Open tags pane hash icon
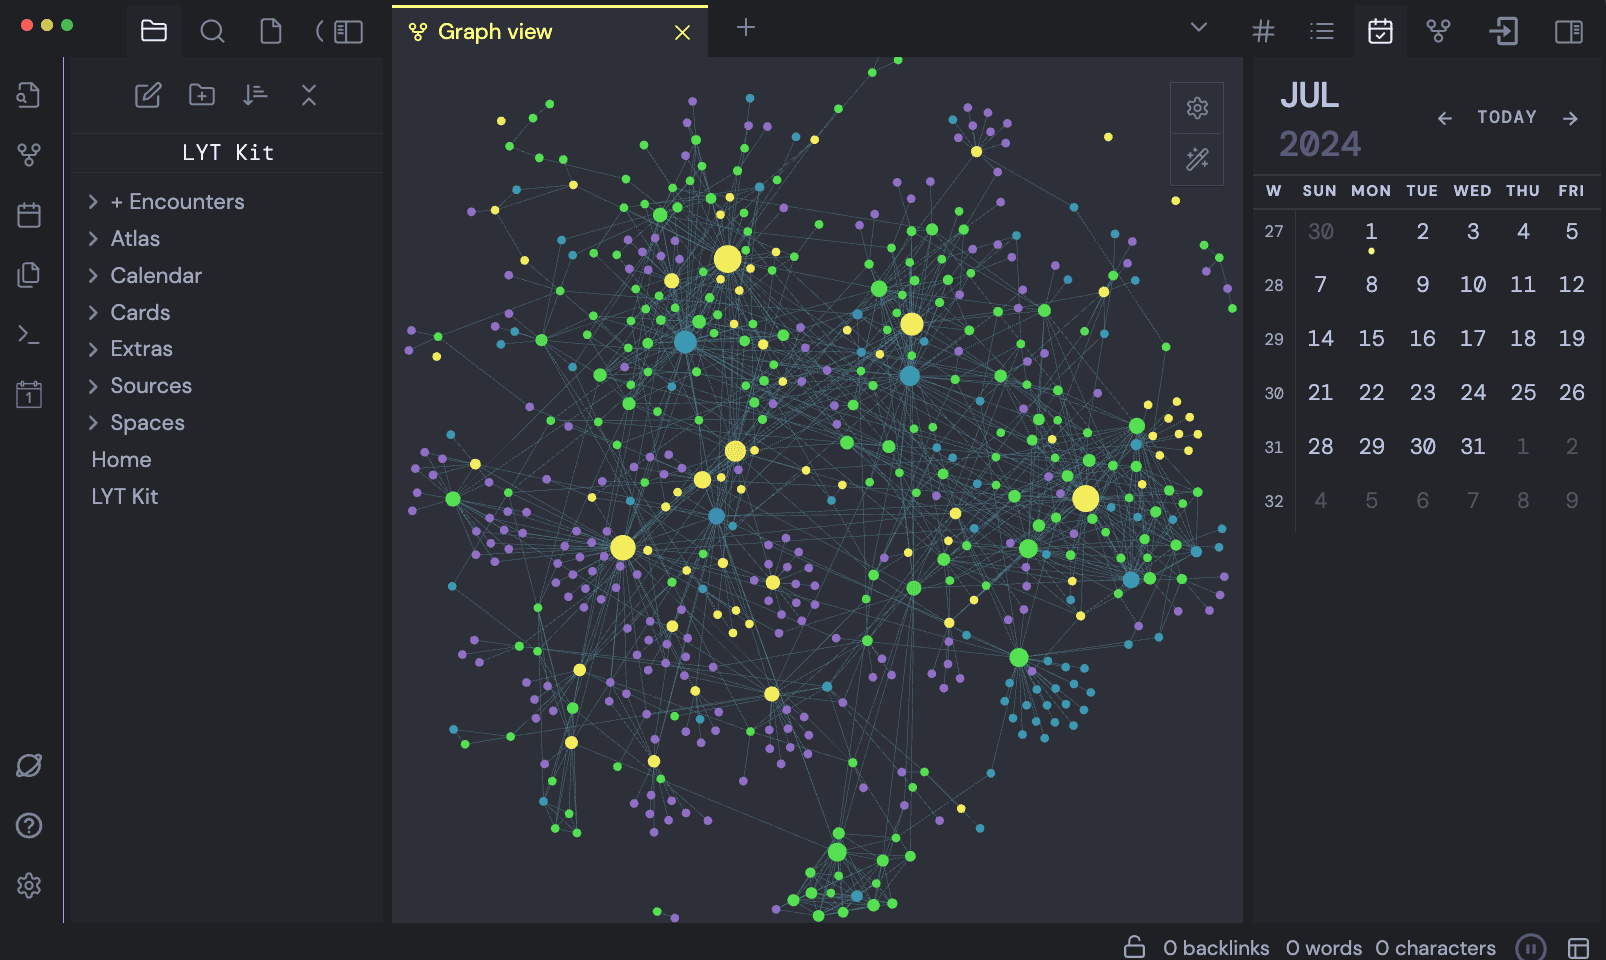The image size is (1606, 960). (x=1264, y=31)
